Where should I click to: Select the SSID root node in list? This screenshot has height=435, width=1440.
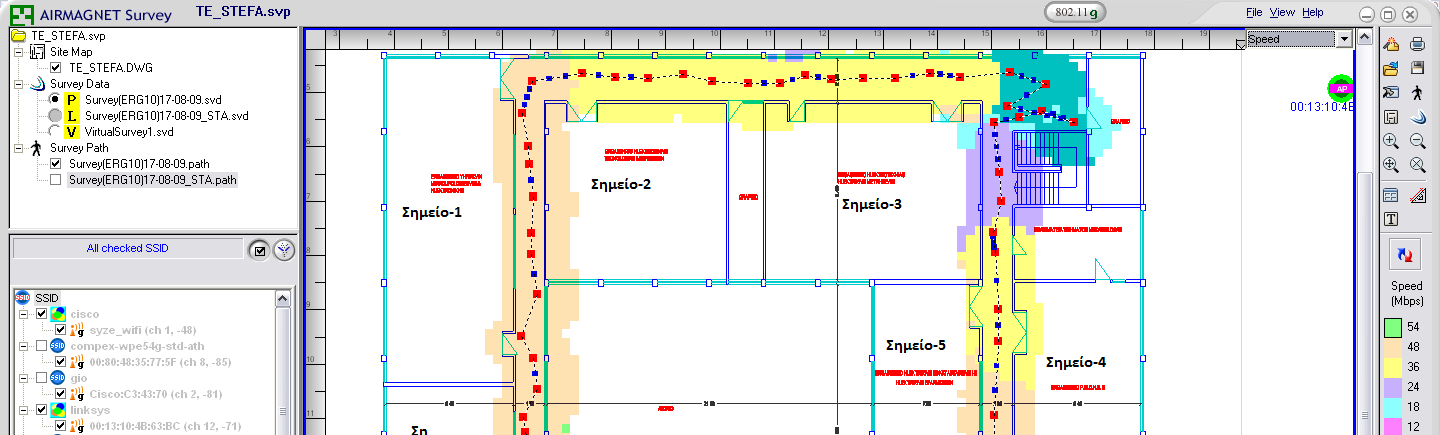pos(47,298)
